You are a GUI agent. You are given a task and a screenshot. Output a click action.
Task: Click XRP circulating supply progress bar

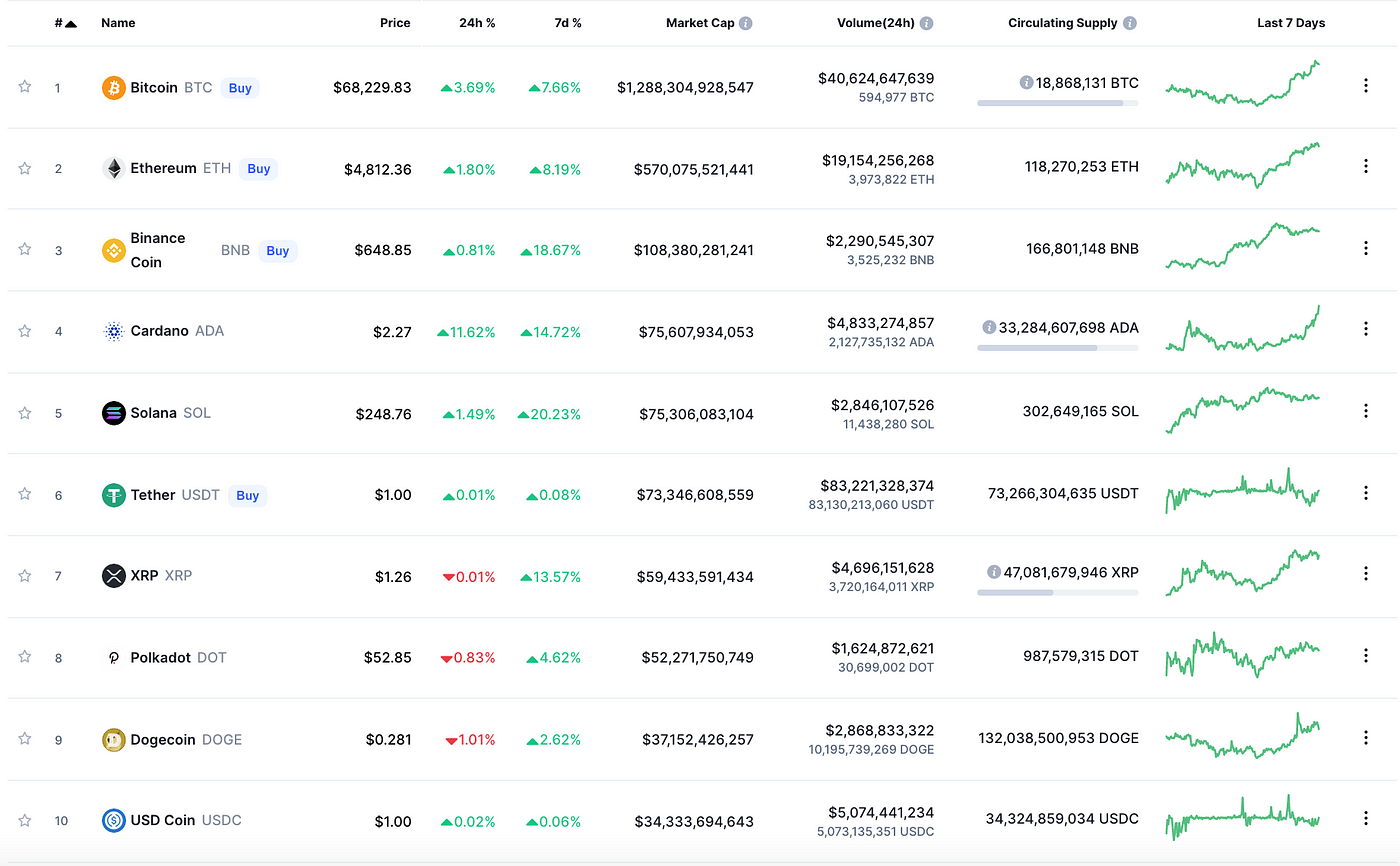pyautogui.click(x=1058, y=593)
